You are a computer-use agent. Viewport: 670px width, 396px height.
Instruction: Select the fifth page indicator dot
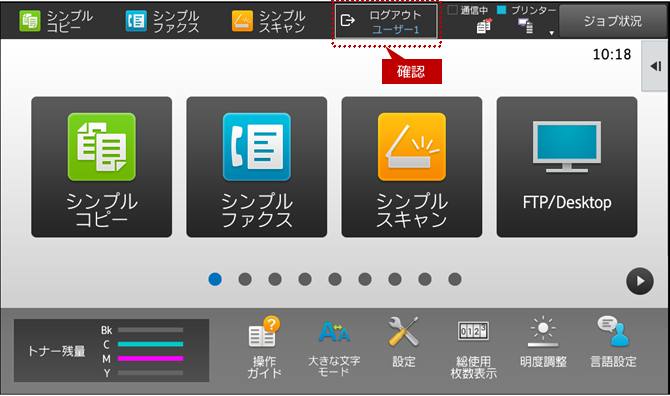click(335, 279)
